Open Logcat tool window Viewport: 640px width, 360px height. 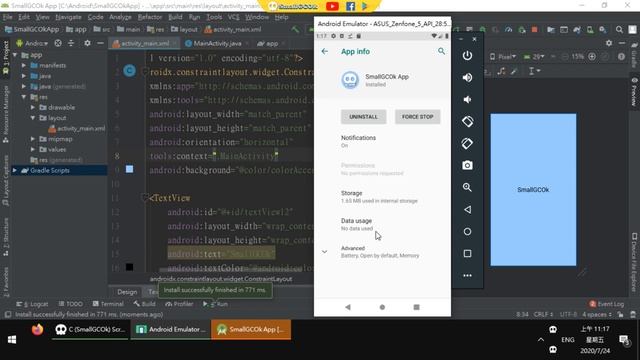[x=32, y=304]
